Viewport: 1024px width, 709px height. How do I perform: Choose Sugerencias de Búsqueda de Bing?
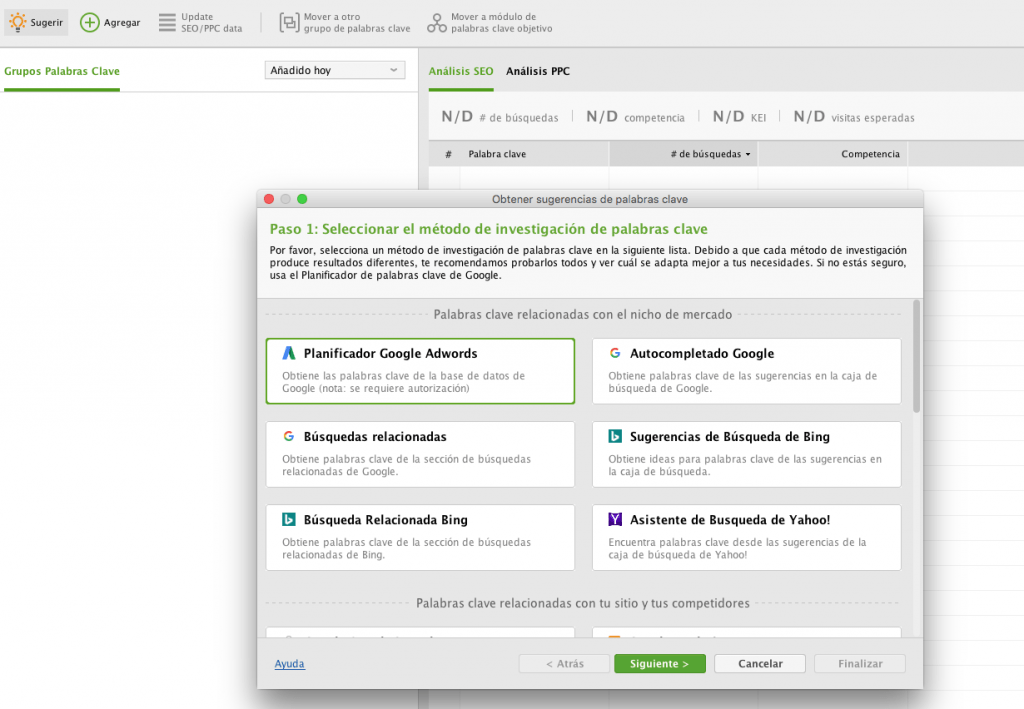pyautogui.click(x=746, y=454)
